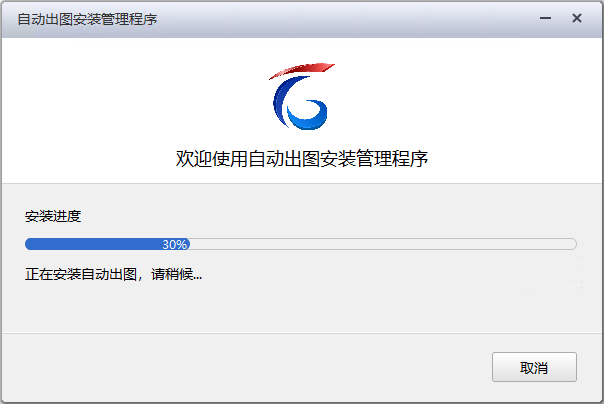The height and width of the screenshot is (404, 604).
Task: Select the 欢迎使用自动出图安装管理程序 heading
Action: pyautogui.click(x=302, y=158)
